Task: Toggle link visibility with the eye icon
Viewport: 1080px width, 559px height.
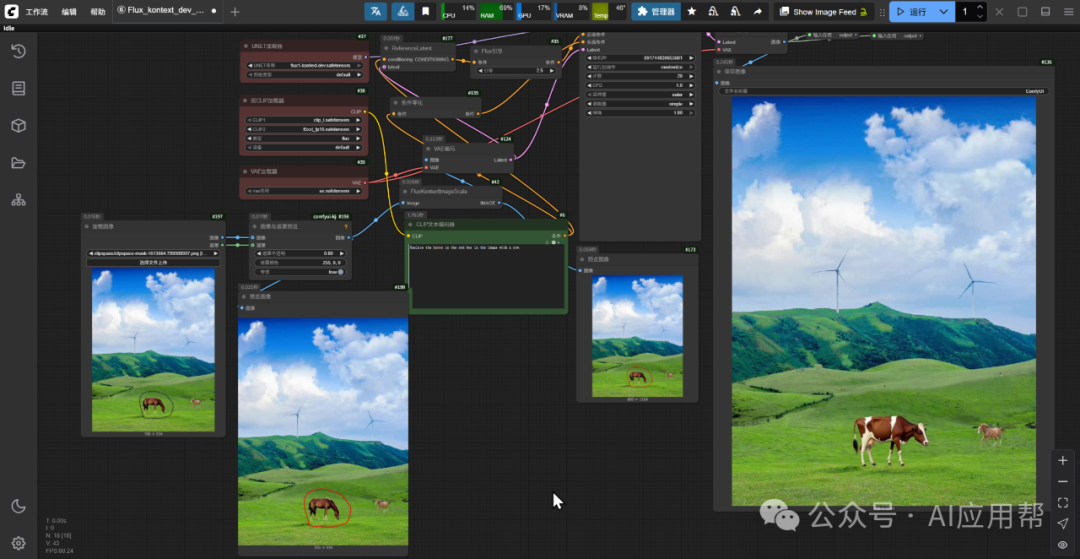Action: tap(1062, 545)
